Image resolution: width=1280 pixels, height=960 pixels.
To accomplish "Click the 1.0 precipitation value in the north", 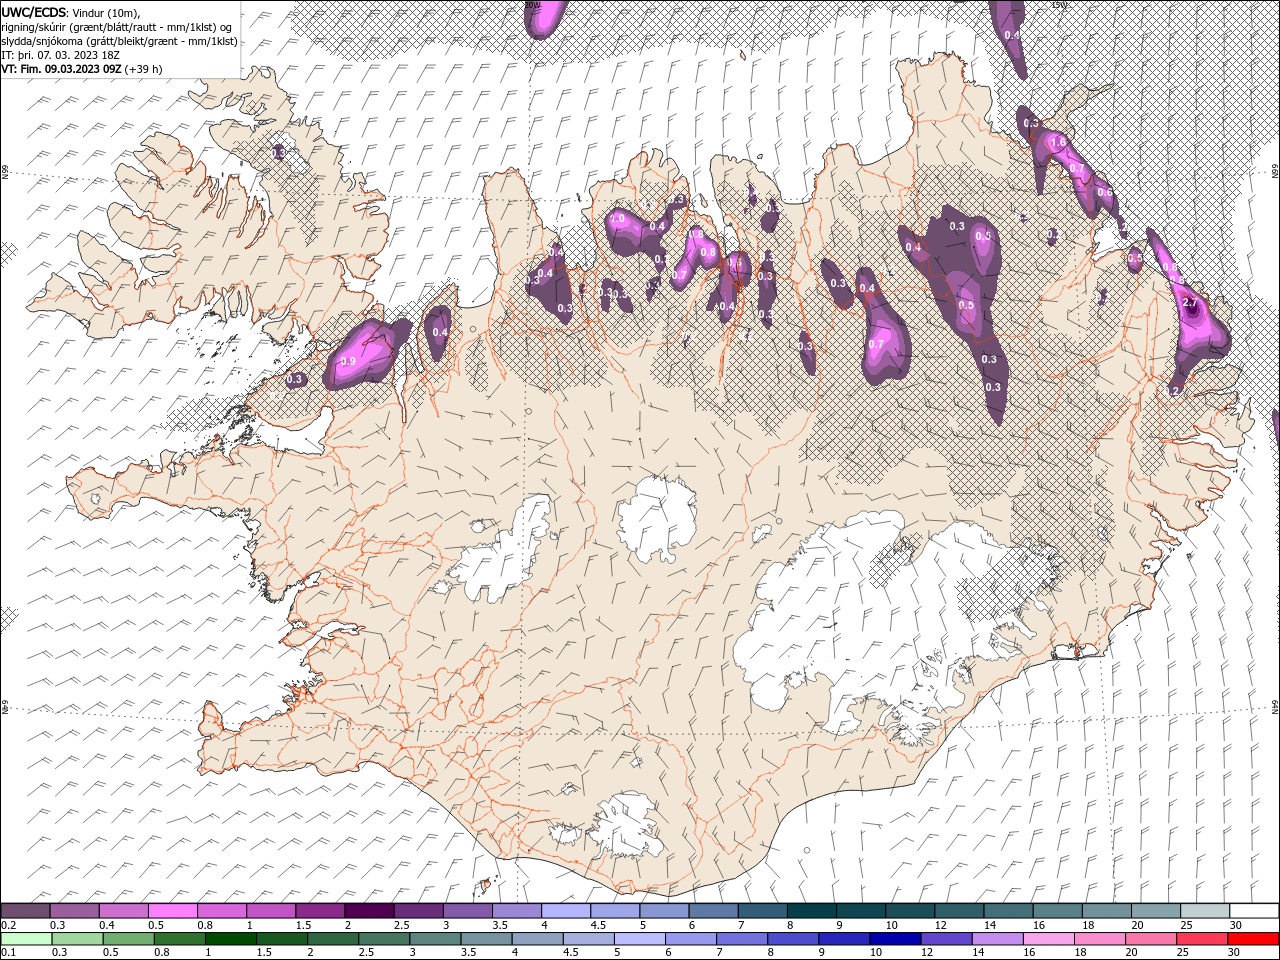I will coord(617,218).
